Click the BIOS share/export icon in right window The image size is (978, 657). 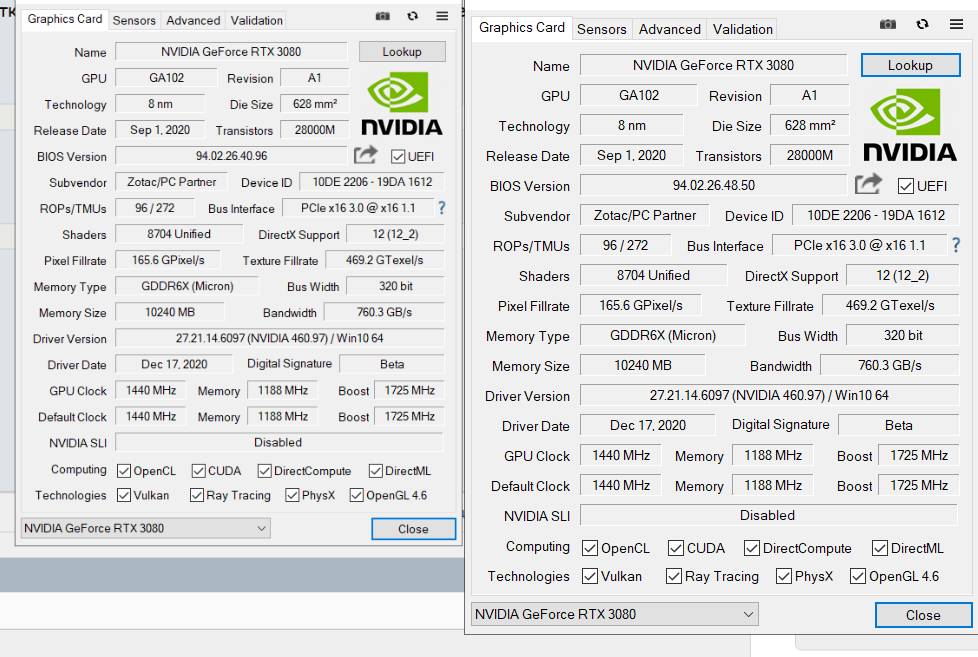click(x=868, y=184)
